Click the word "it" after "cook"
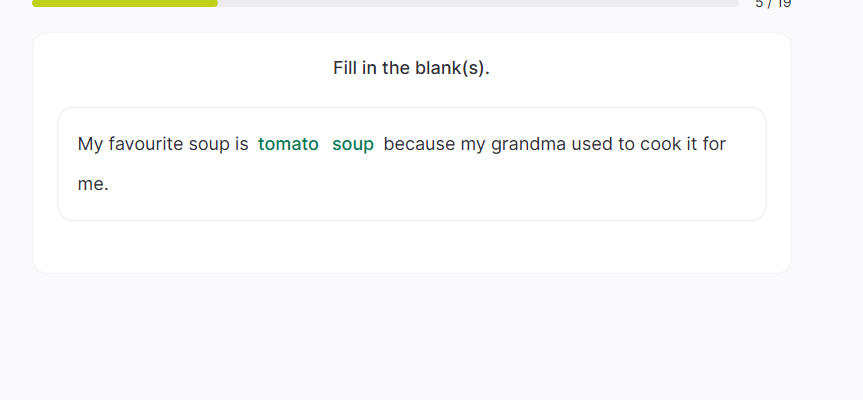Screen dimensions: 863x400 pos(691,144)
